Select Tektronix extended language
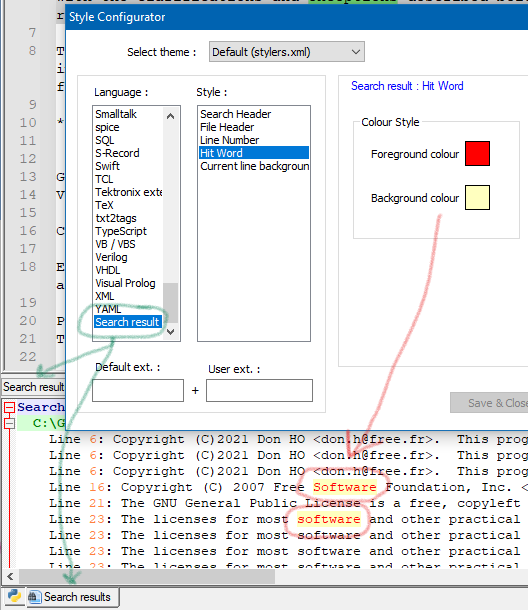This screenshot has height=610, width=528. point(128,192)
